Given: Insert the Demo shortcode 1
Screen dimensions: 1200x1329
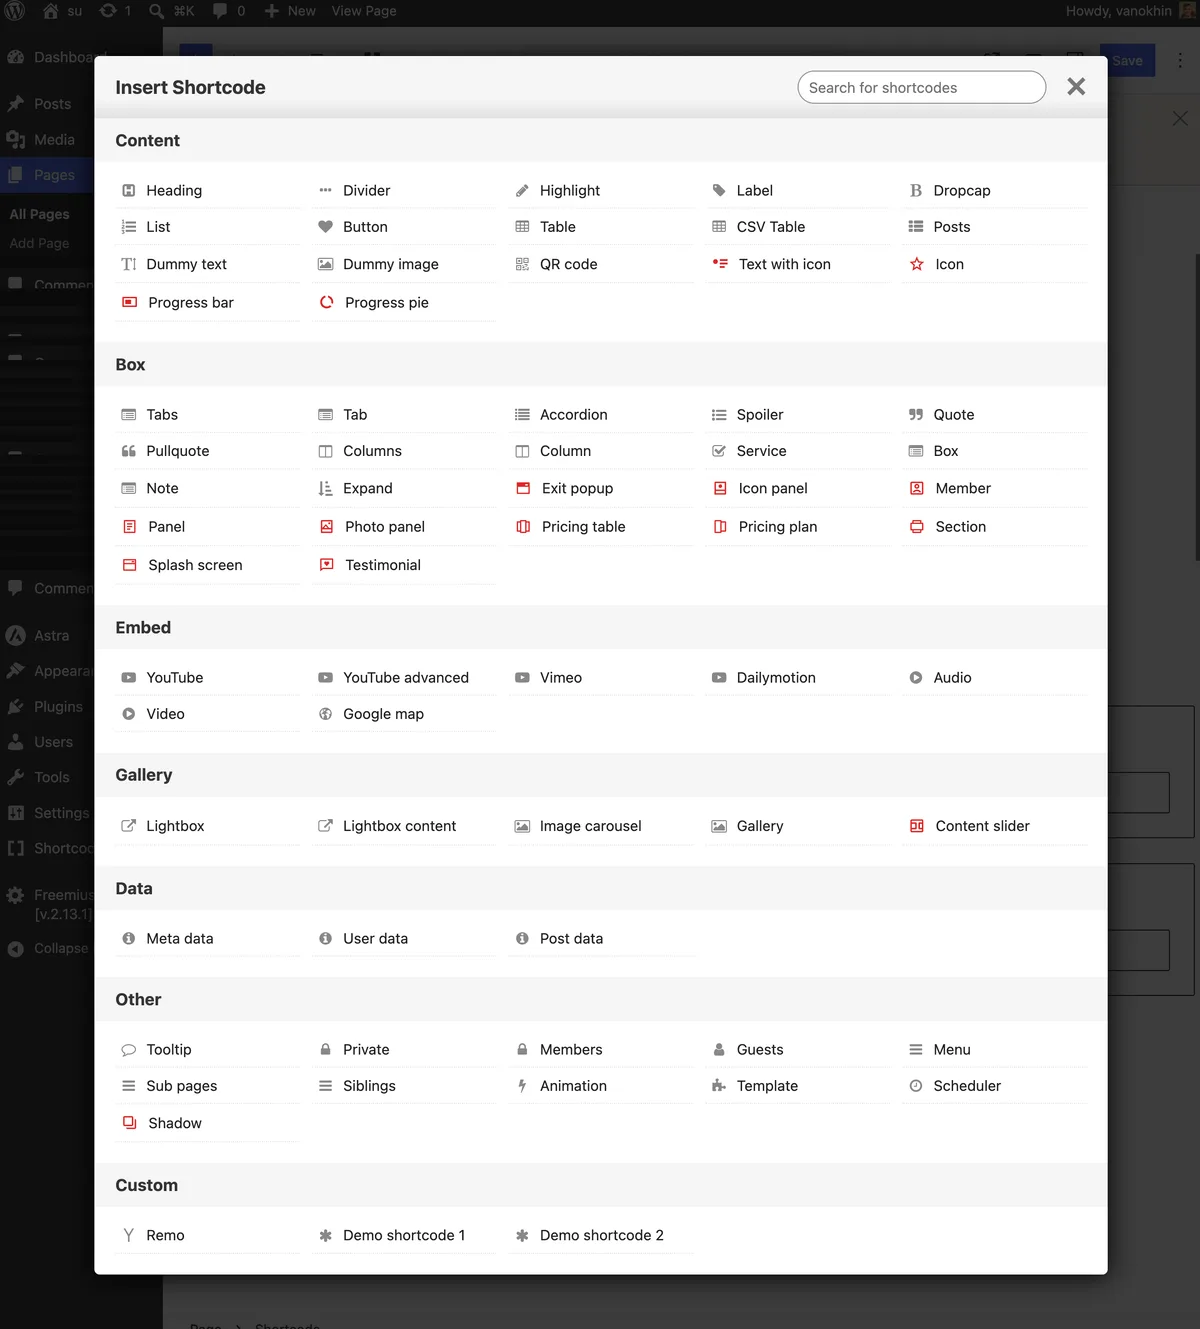Looking at the screenshot, I should pyautogui.click(x=404, y=1235).
